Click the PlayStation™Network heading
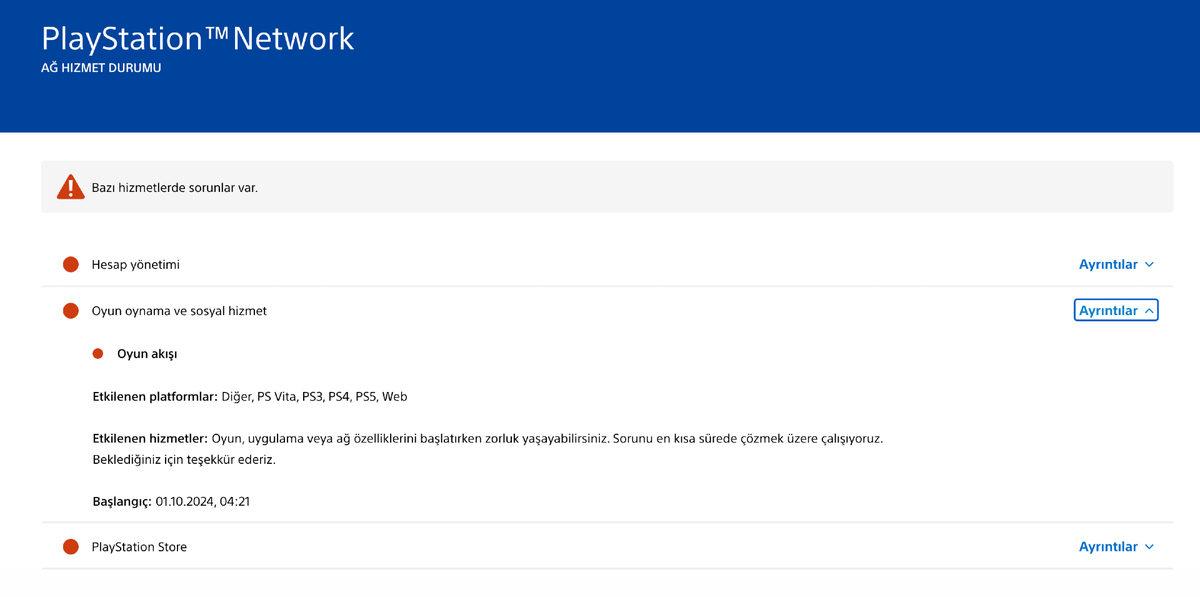 197,38
